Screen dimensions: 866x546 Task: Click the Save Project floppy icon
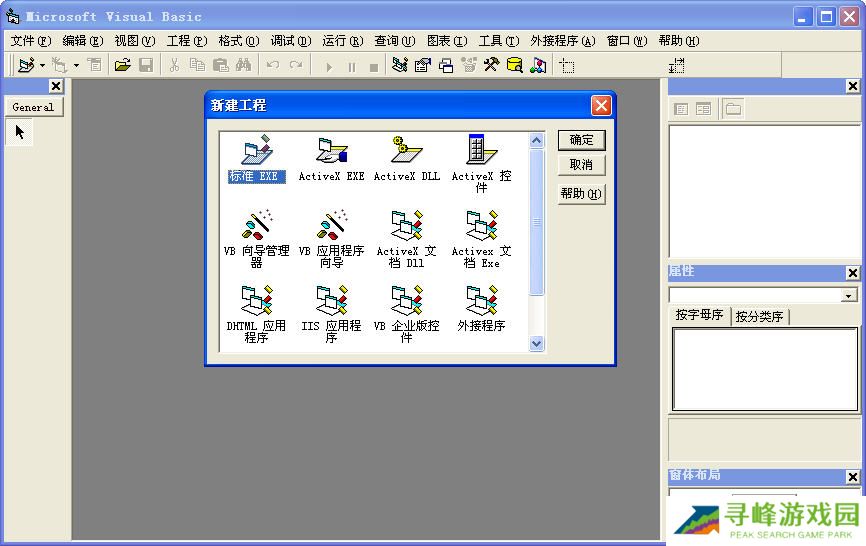tap(146, 65)
